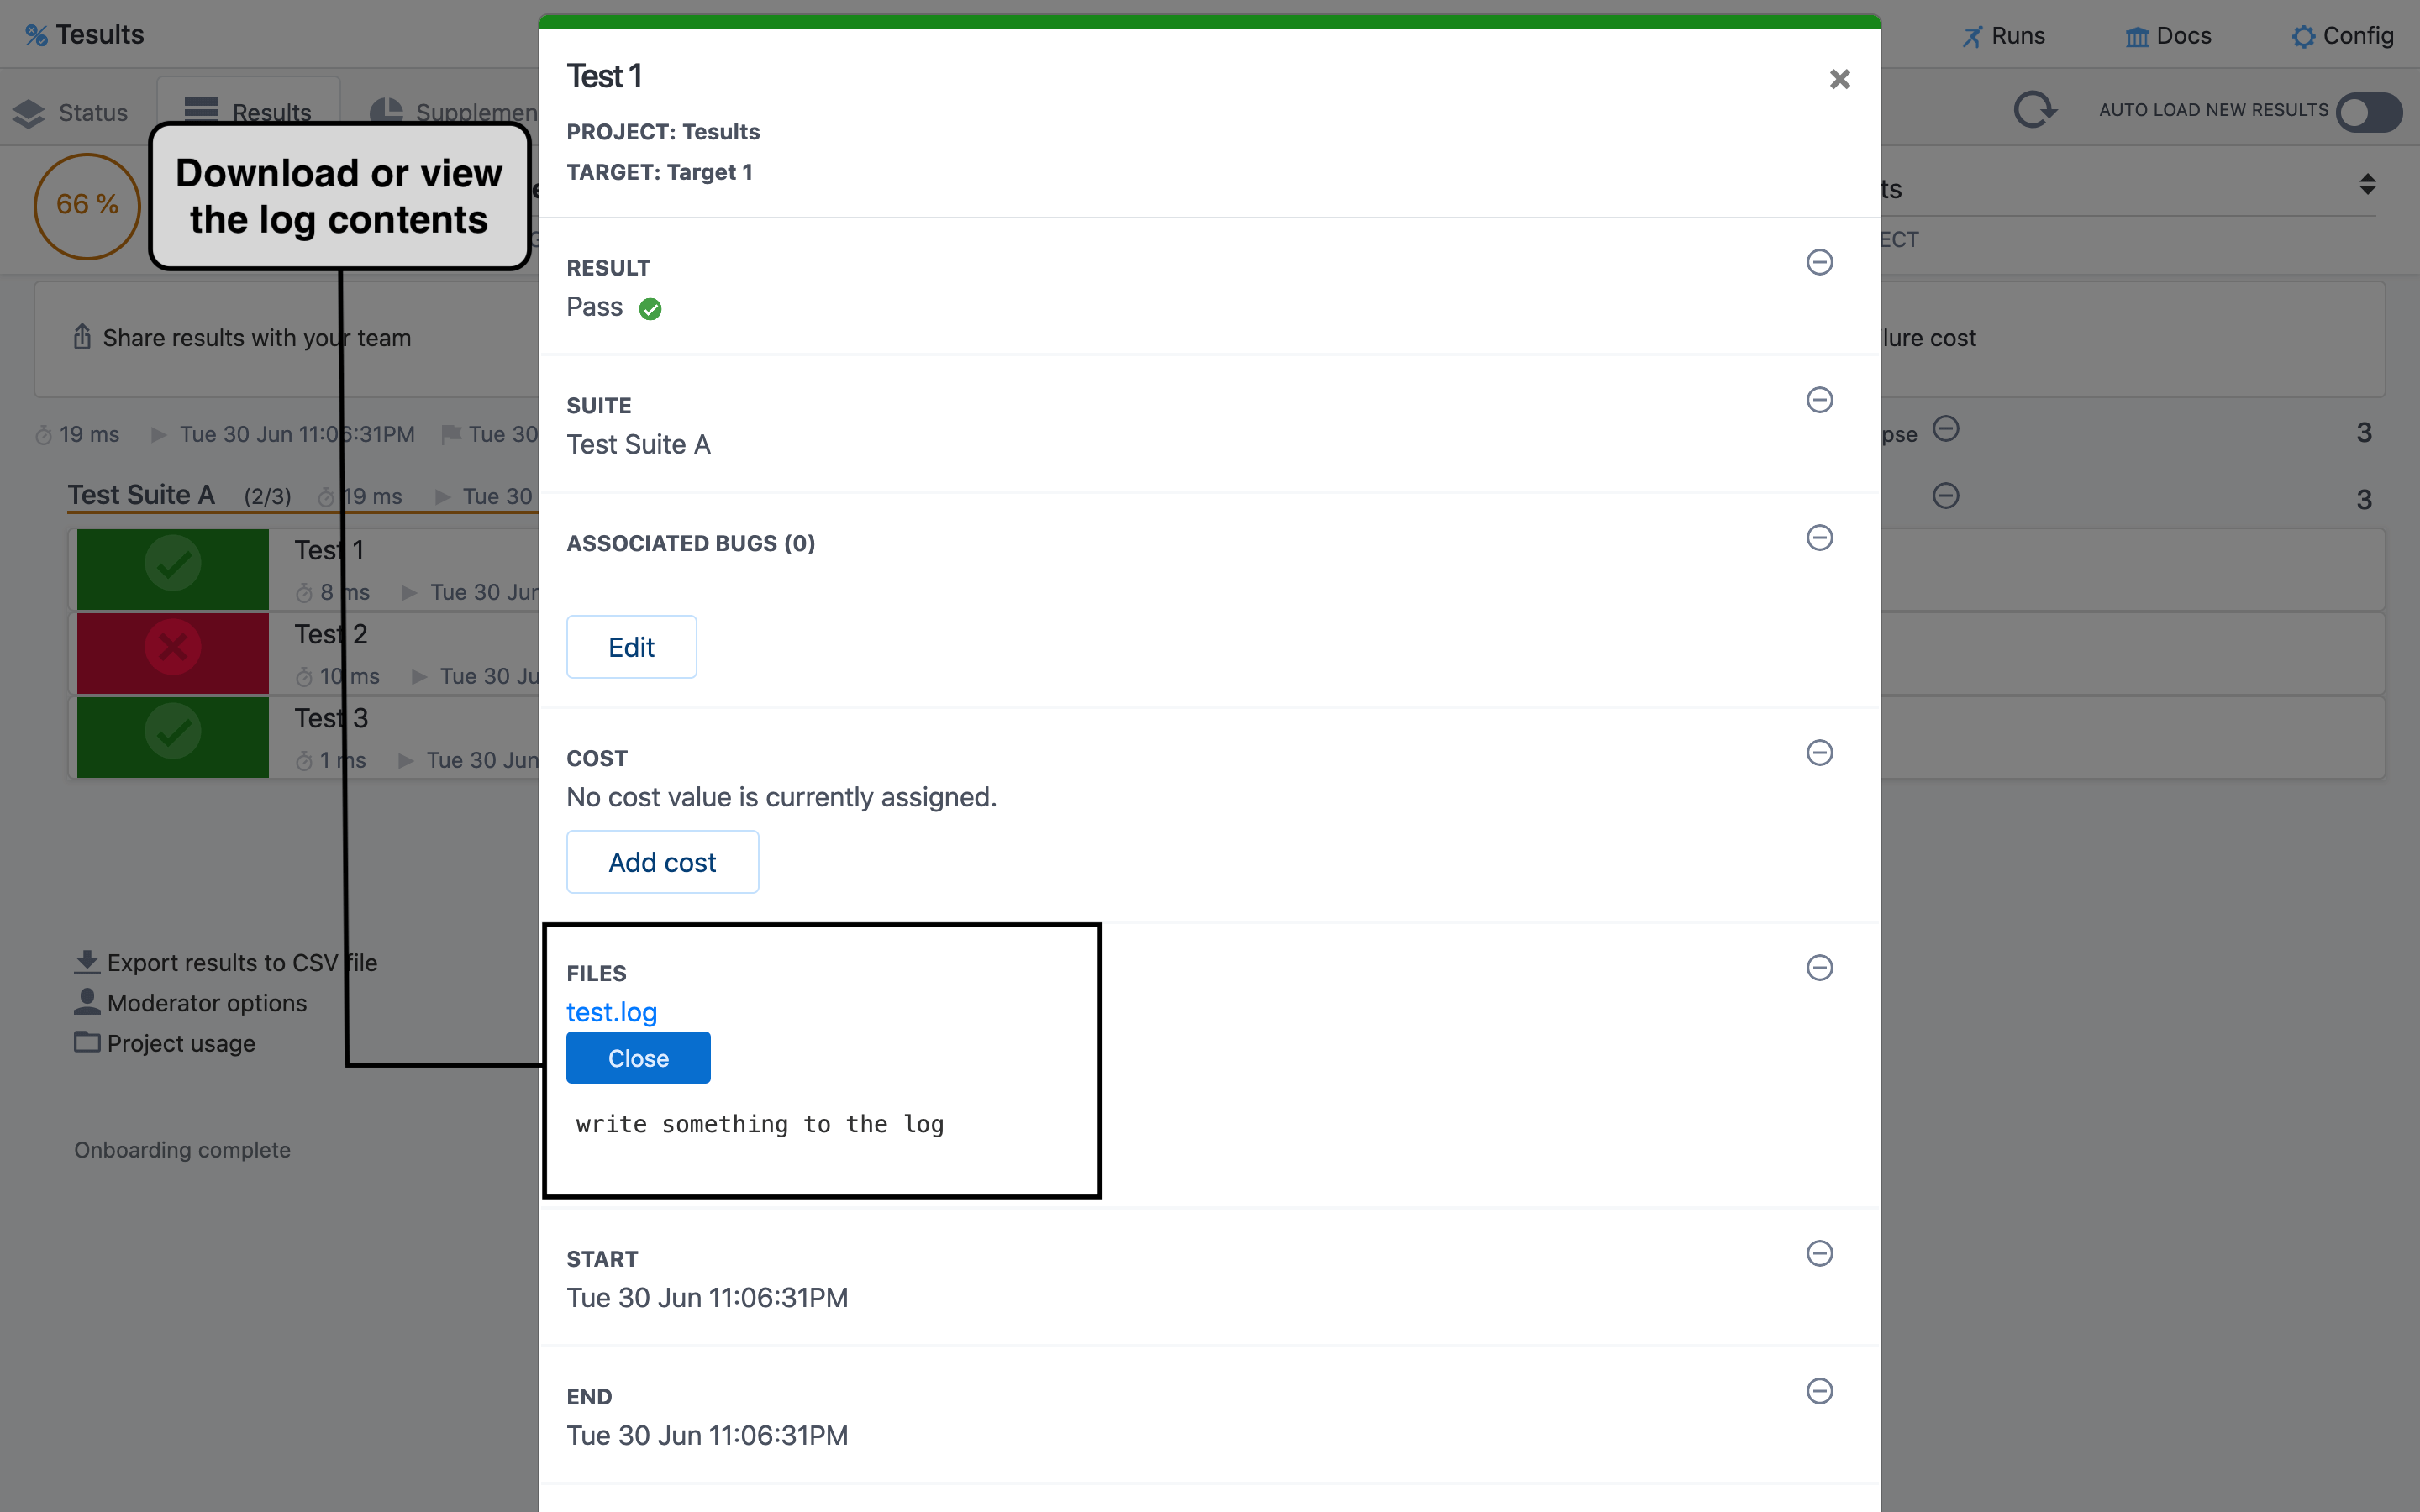Collapse the FILES section
Screen dimensions: 2420x1512
1819,967
